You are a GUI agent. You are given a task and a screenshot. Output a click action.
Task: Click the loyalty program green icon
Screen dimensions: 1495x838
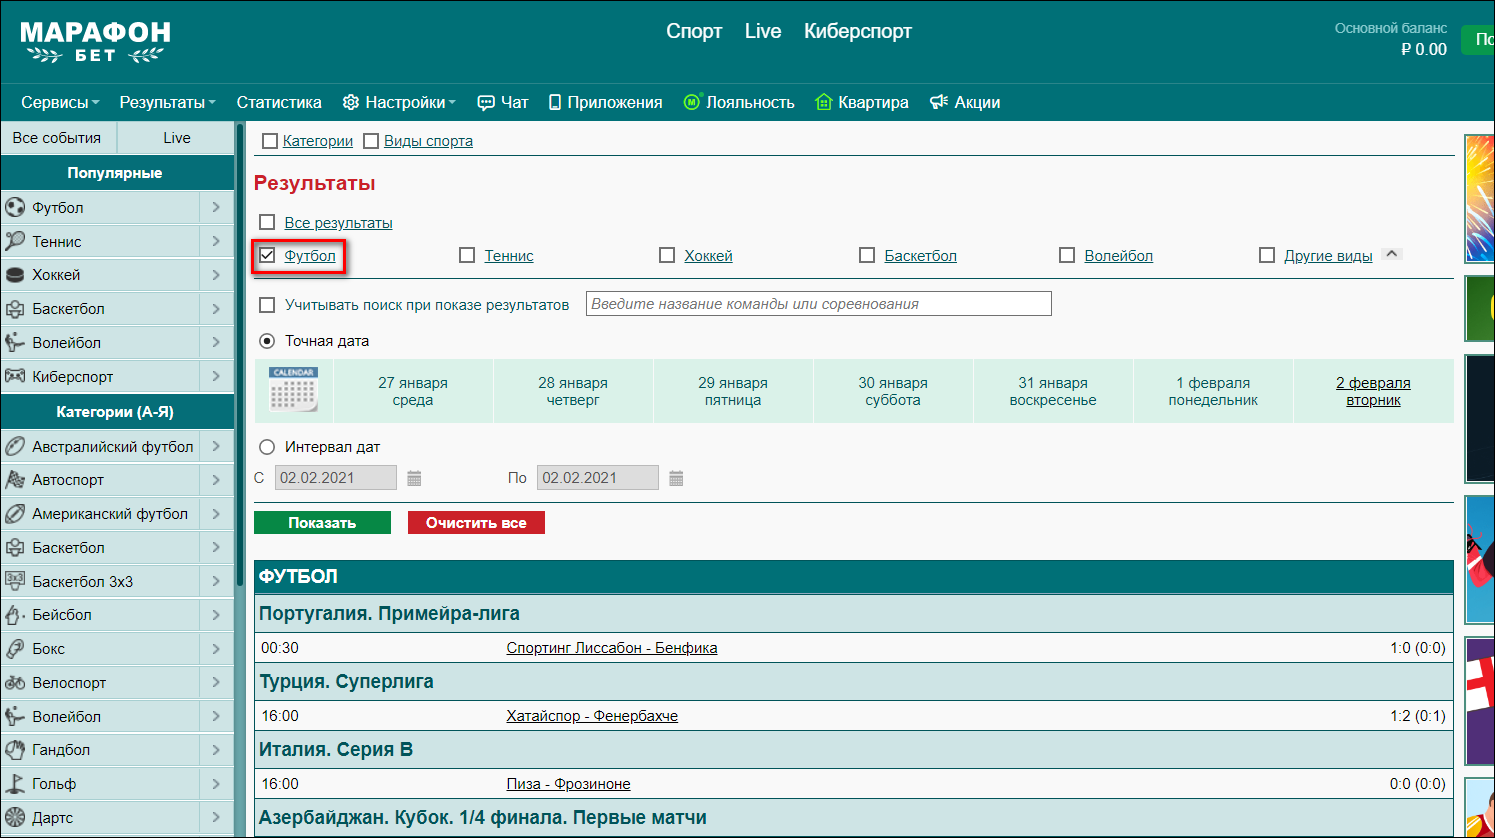[692, 102]
